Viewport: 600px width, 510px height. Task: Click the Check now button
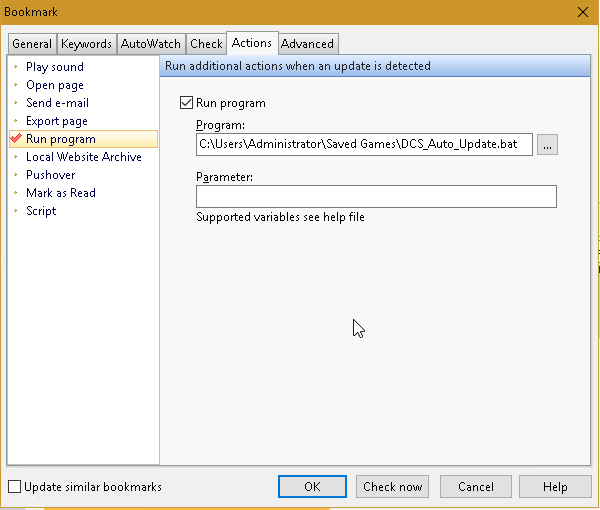pos(393,487)
